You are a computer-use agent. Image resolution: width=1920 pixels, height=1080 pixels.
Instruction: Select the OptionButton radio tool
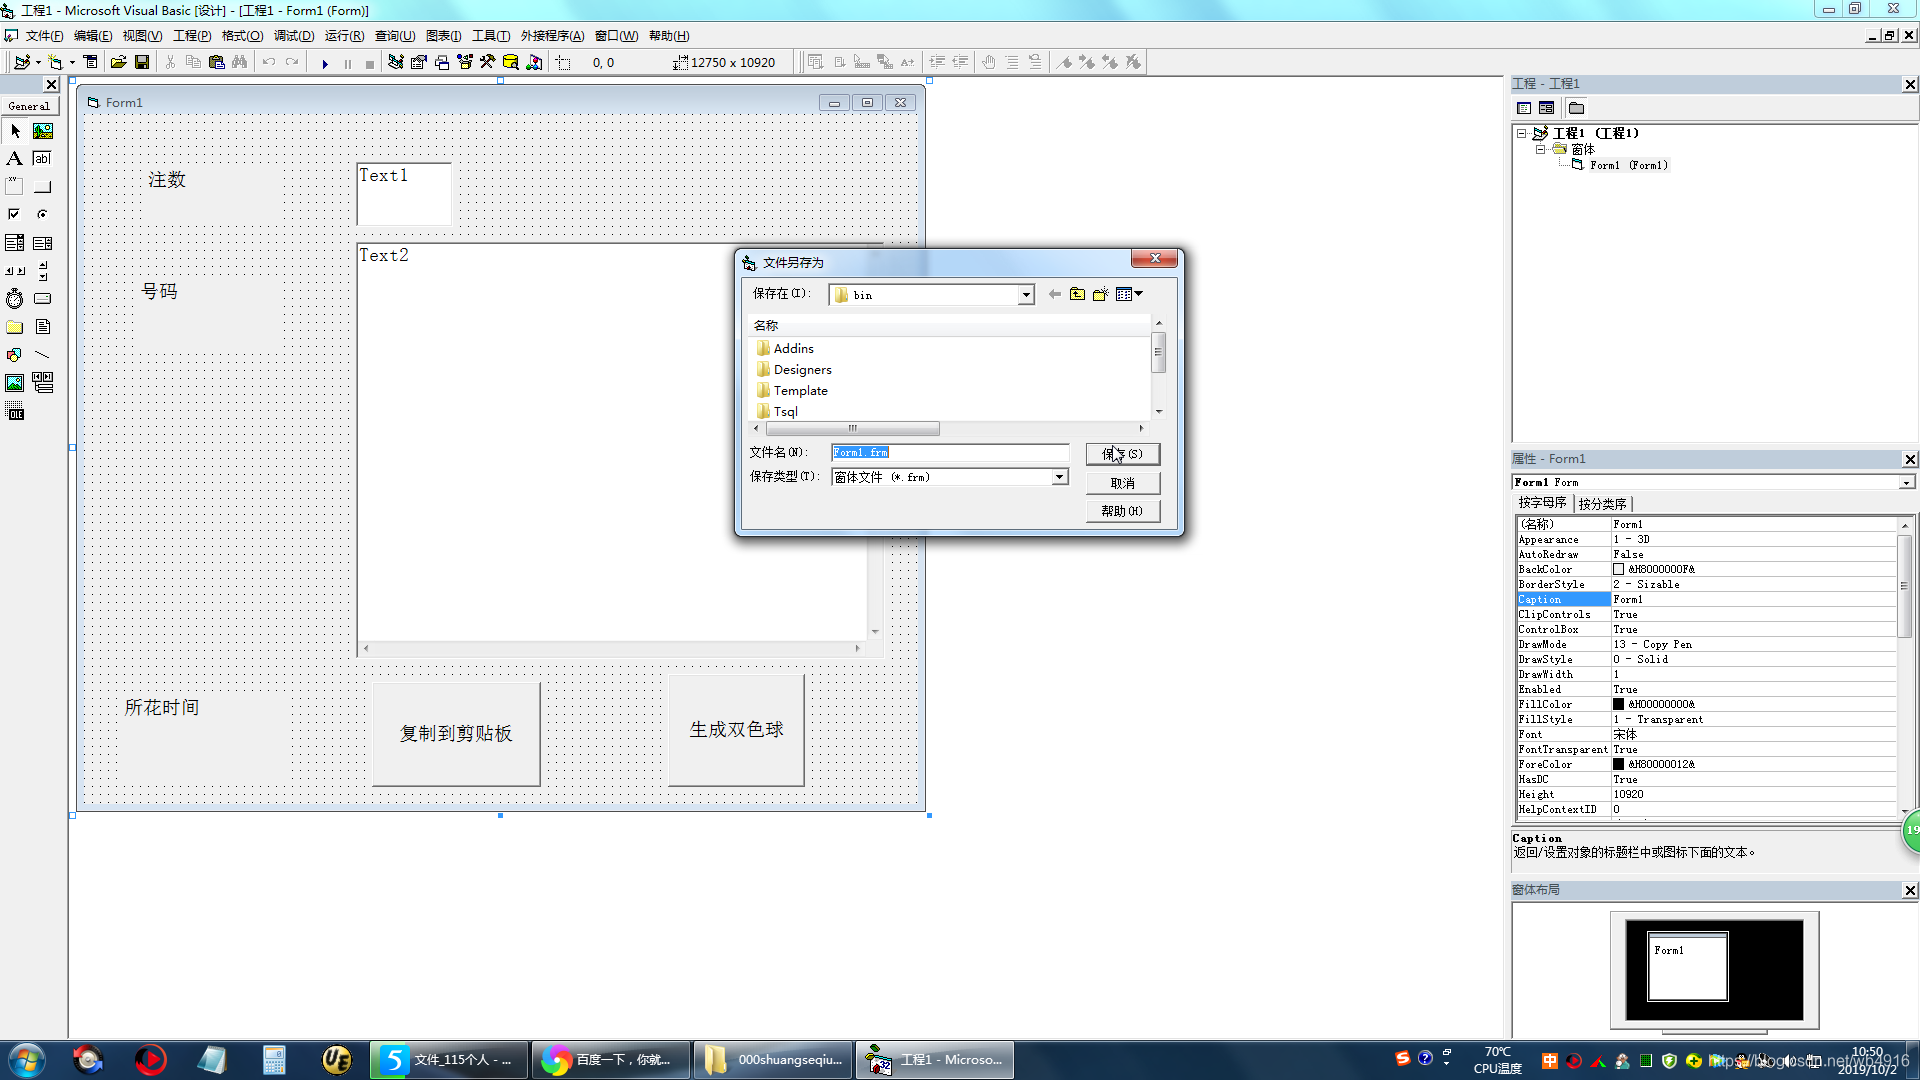click(43, 214)
